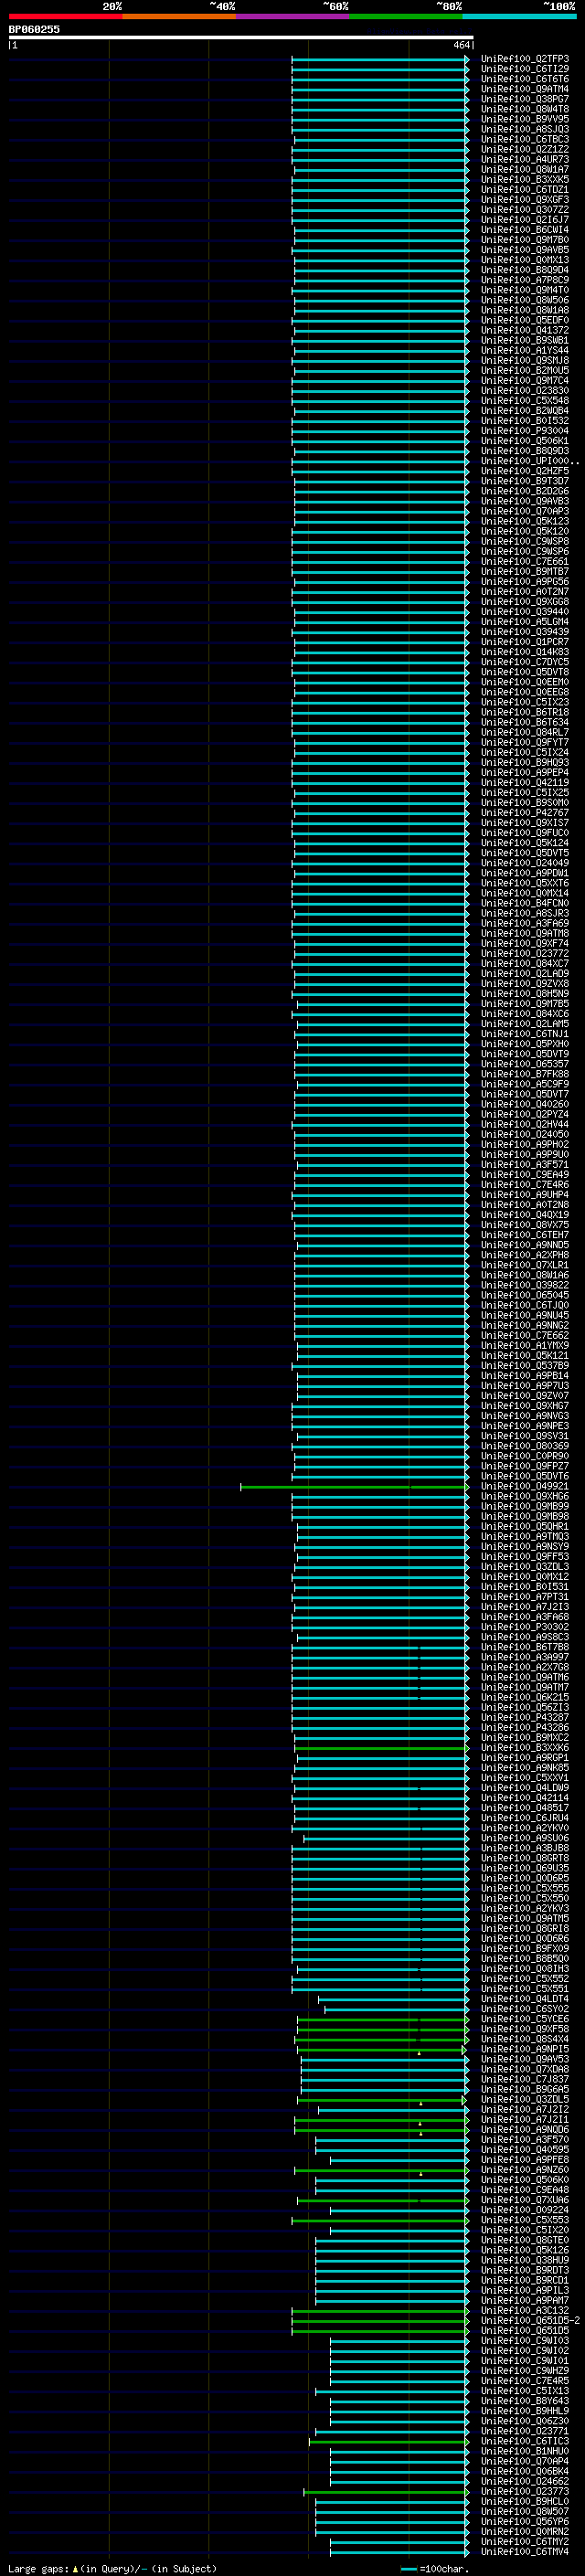Click the green alignment bar for UniRef100_O49921
The width and height of the screenshot is (585, 2576).
click(x=354, y=1487)
